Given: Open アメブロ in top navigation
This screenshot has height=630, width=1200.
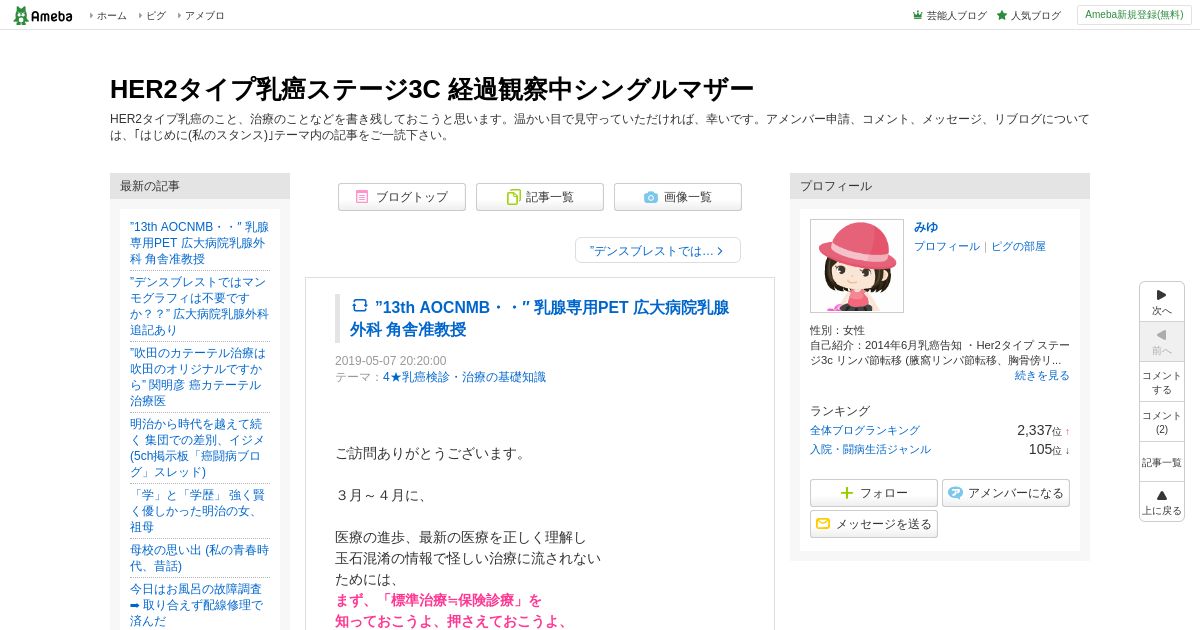Looking at the screenshot, I should tap(205, 16).
